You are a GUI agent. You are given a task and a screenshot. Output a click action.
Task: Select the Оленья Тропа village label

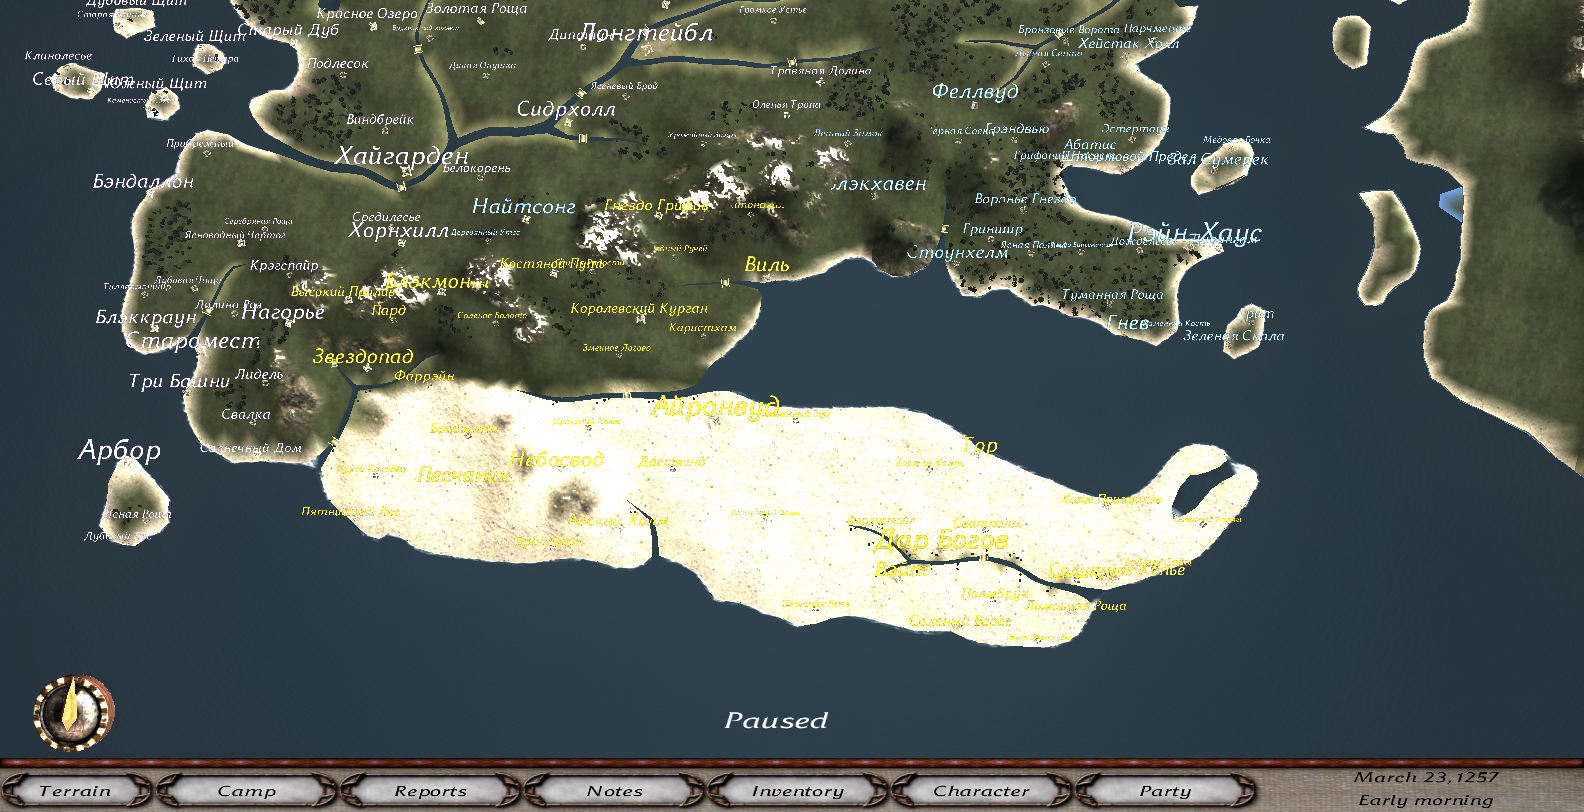click(786, 104)
